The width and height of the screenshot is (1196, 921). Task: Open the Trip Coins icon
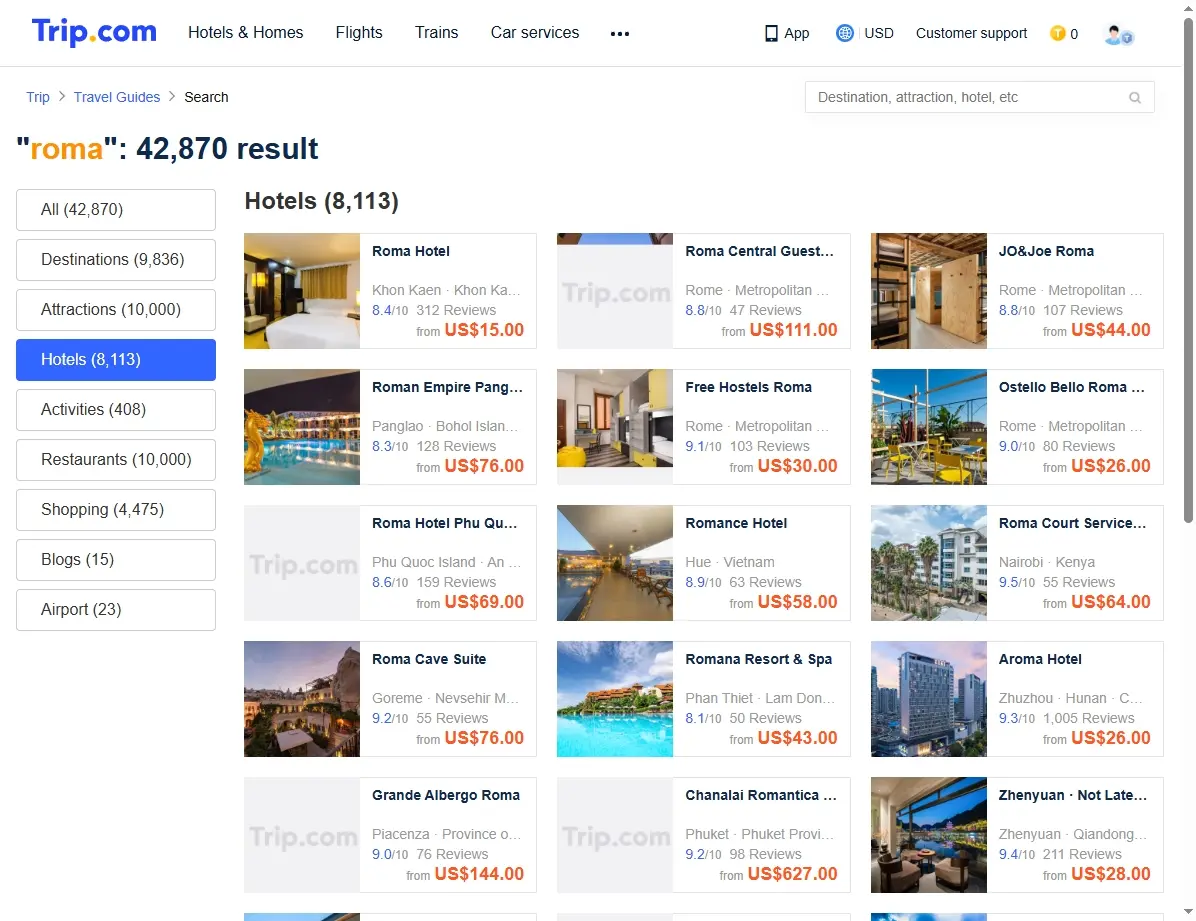click(1057, 33)
